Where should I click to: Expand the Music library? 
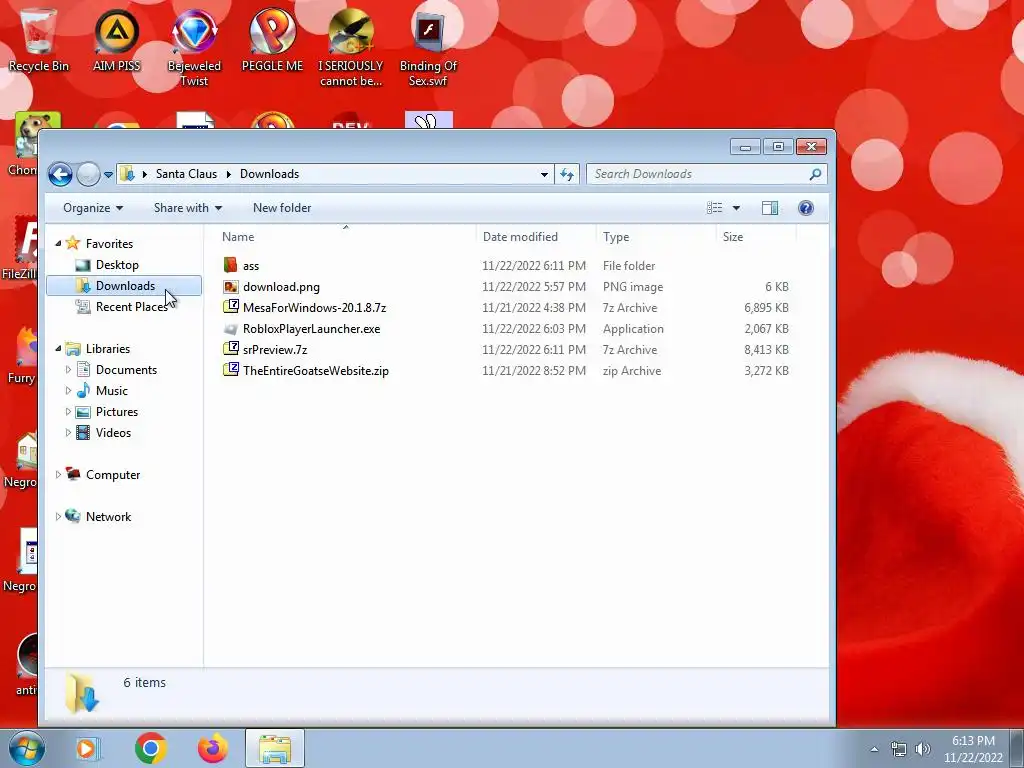pos(68,391)
